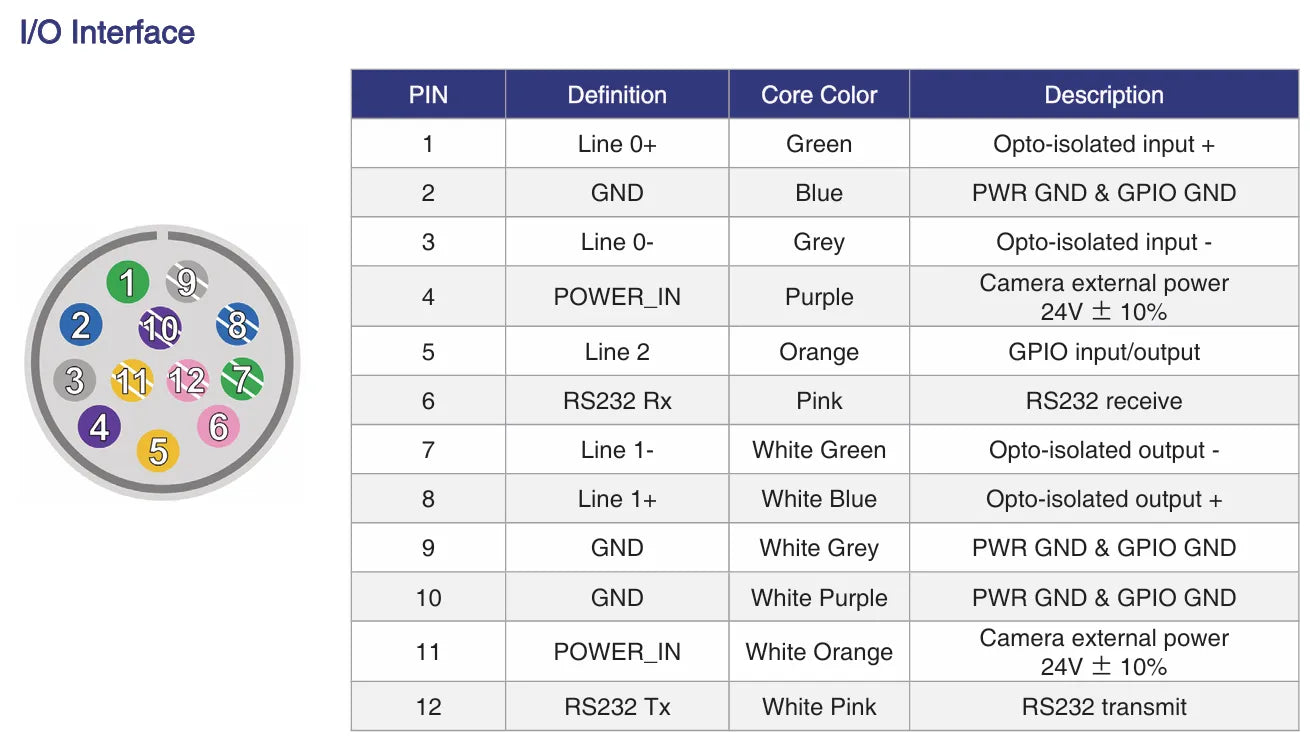This screenshot has width=1310, height=740.
Task: Select white-blue striped pin 8 on the connector
Action: (237, 324)
